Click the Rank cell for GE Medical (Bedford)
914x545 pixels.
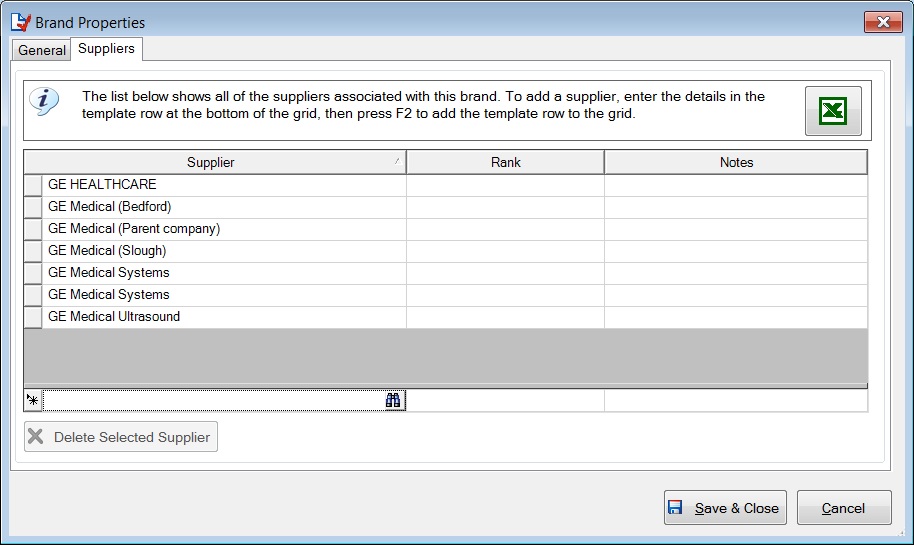click(x=505, y=207)
